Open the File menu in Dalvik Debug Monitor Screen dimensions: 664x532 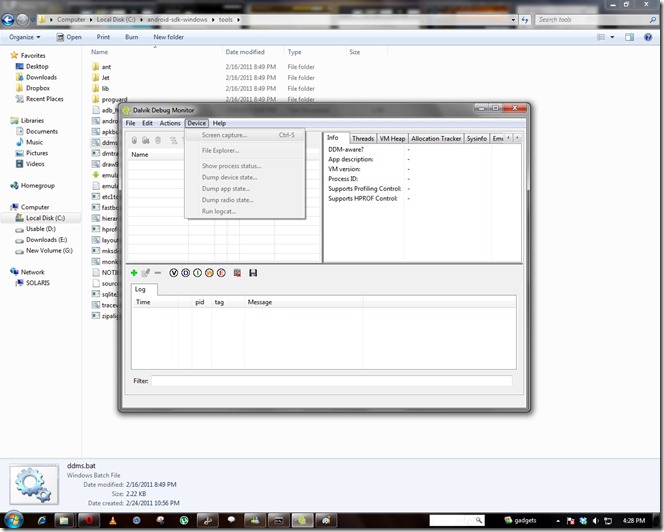click(x=130, y=123)
